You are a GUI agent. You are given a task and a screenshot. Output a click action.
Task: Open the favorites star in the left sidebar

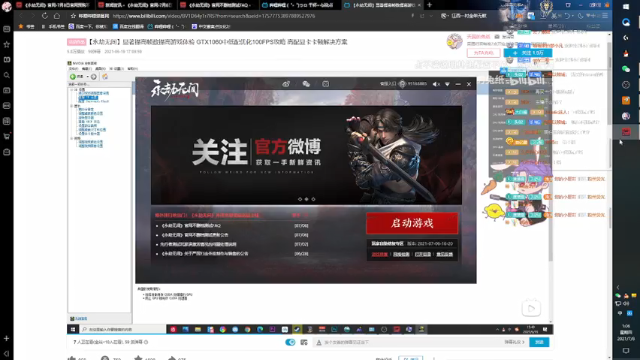tap(7, 44)
